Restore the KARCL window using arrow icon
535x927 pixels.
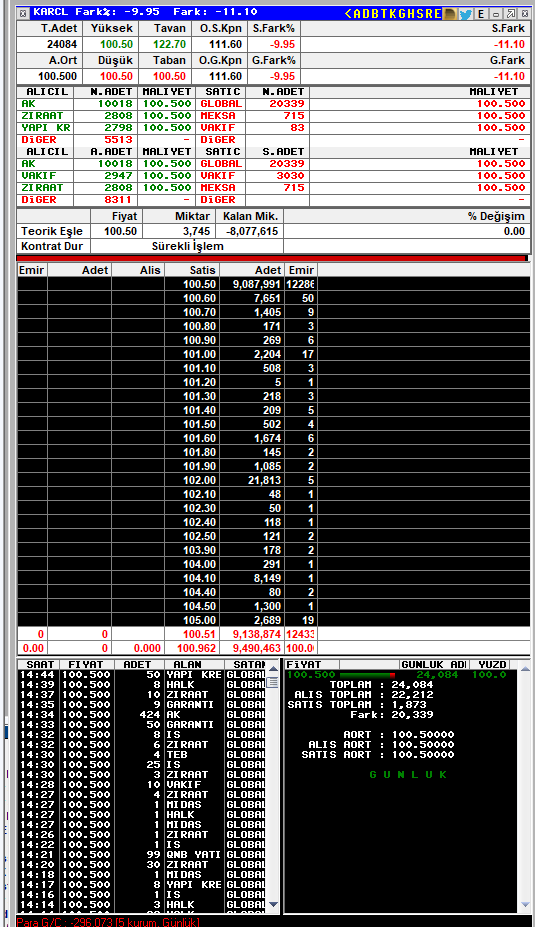pos(511,14)
